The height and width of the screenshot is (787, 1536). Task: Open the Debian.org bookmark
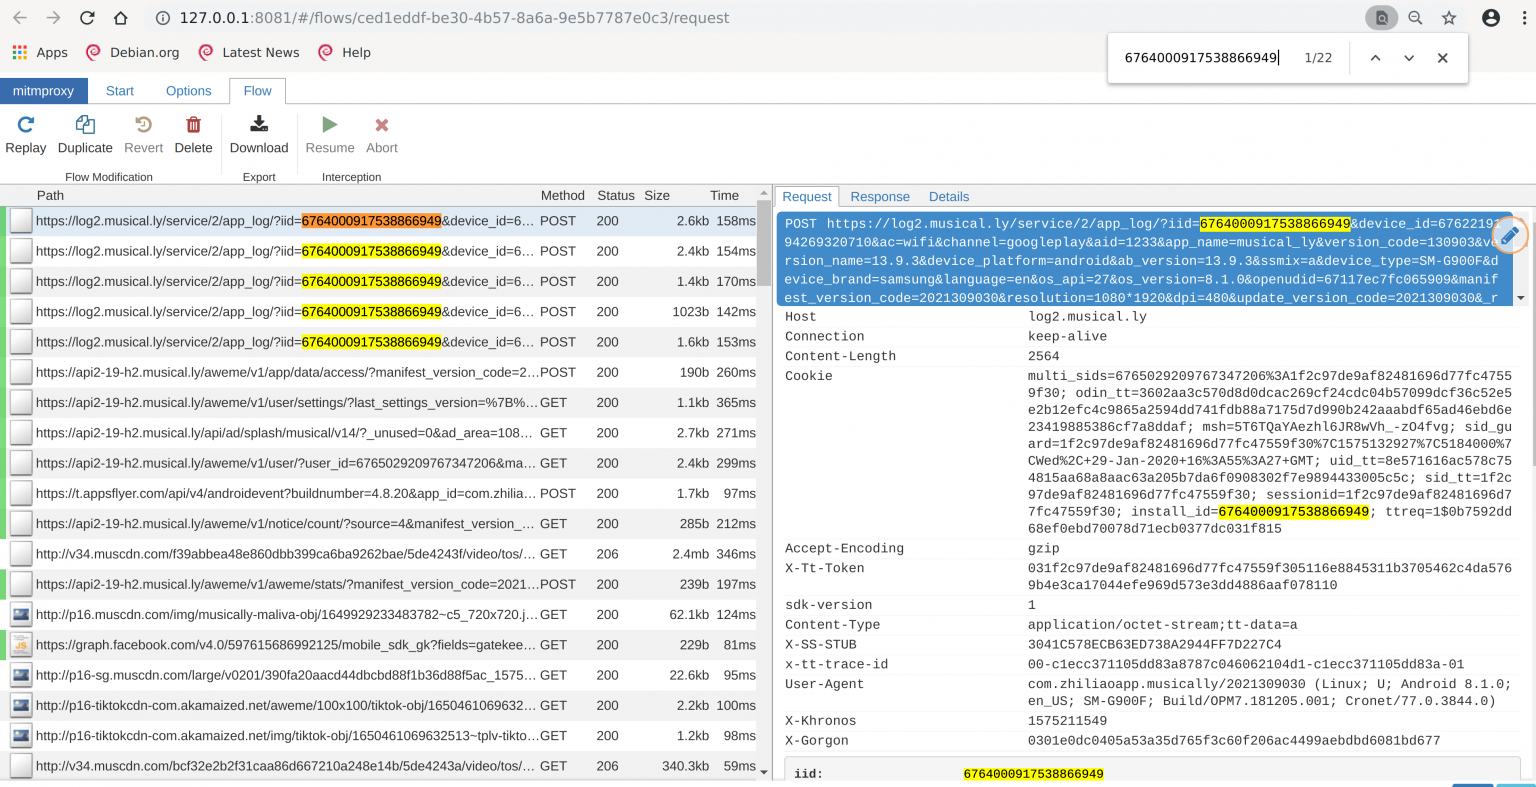point(133,52)
